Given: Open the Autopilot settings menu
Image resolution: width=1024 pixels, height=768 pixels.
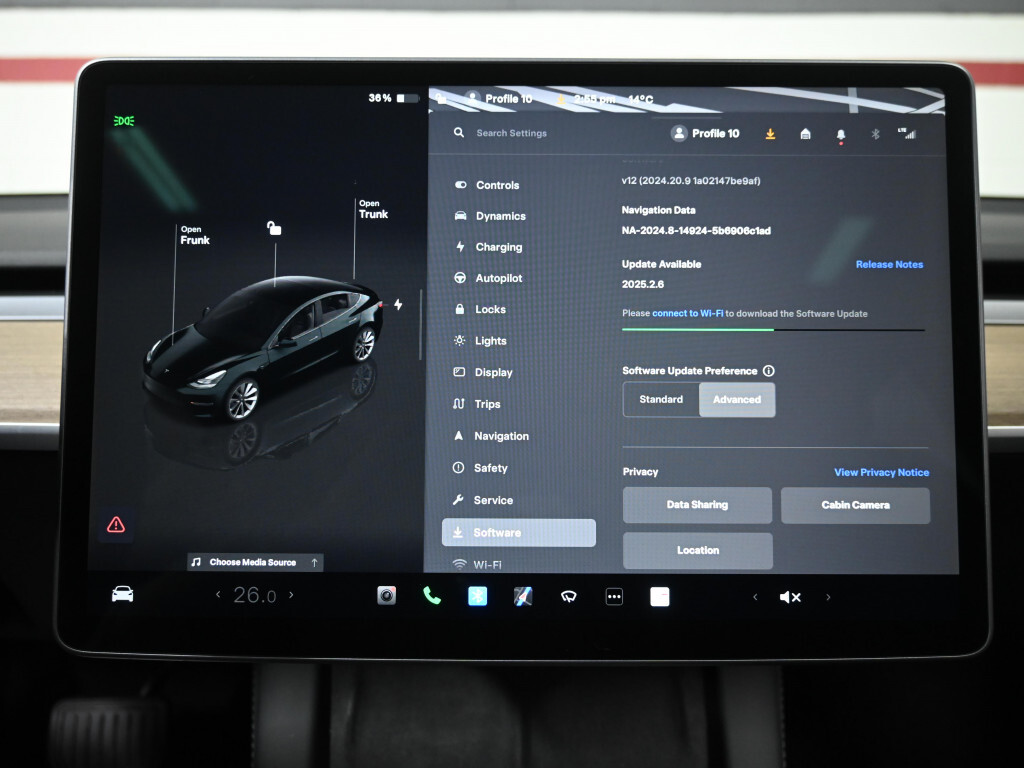Looking at the screenshot, I should click(x=498, y=278).
